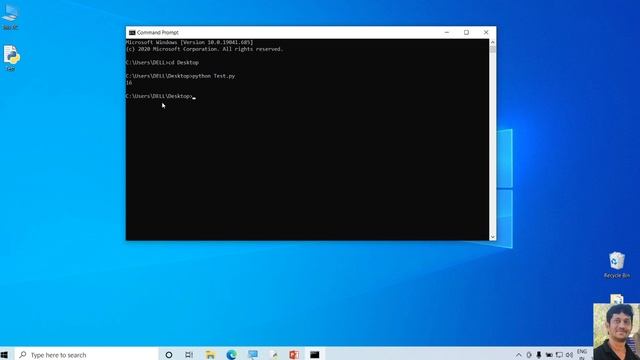640x360 pixels.
Task: Select the Test Python file on desktop
Action: point(11,58)
